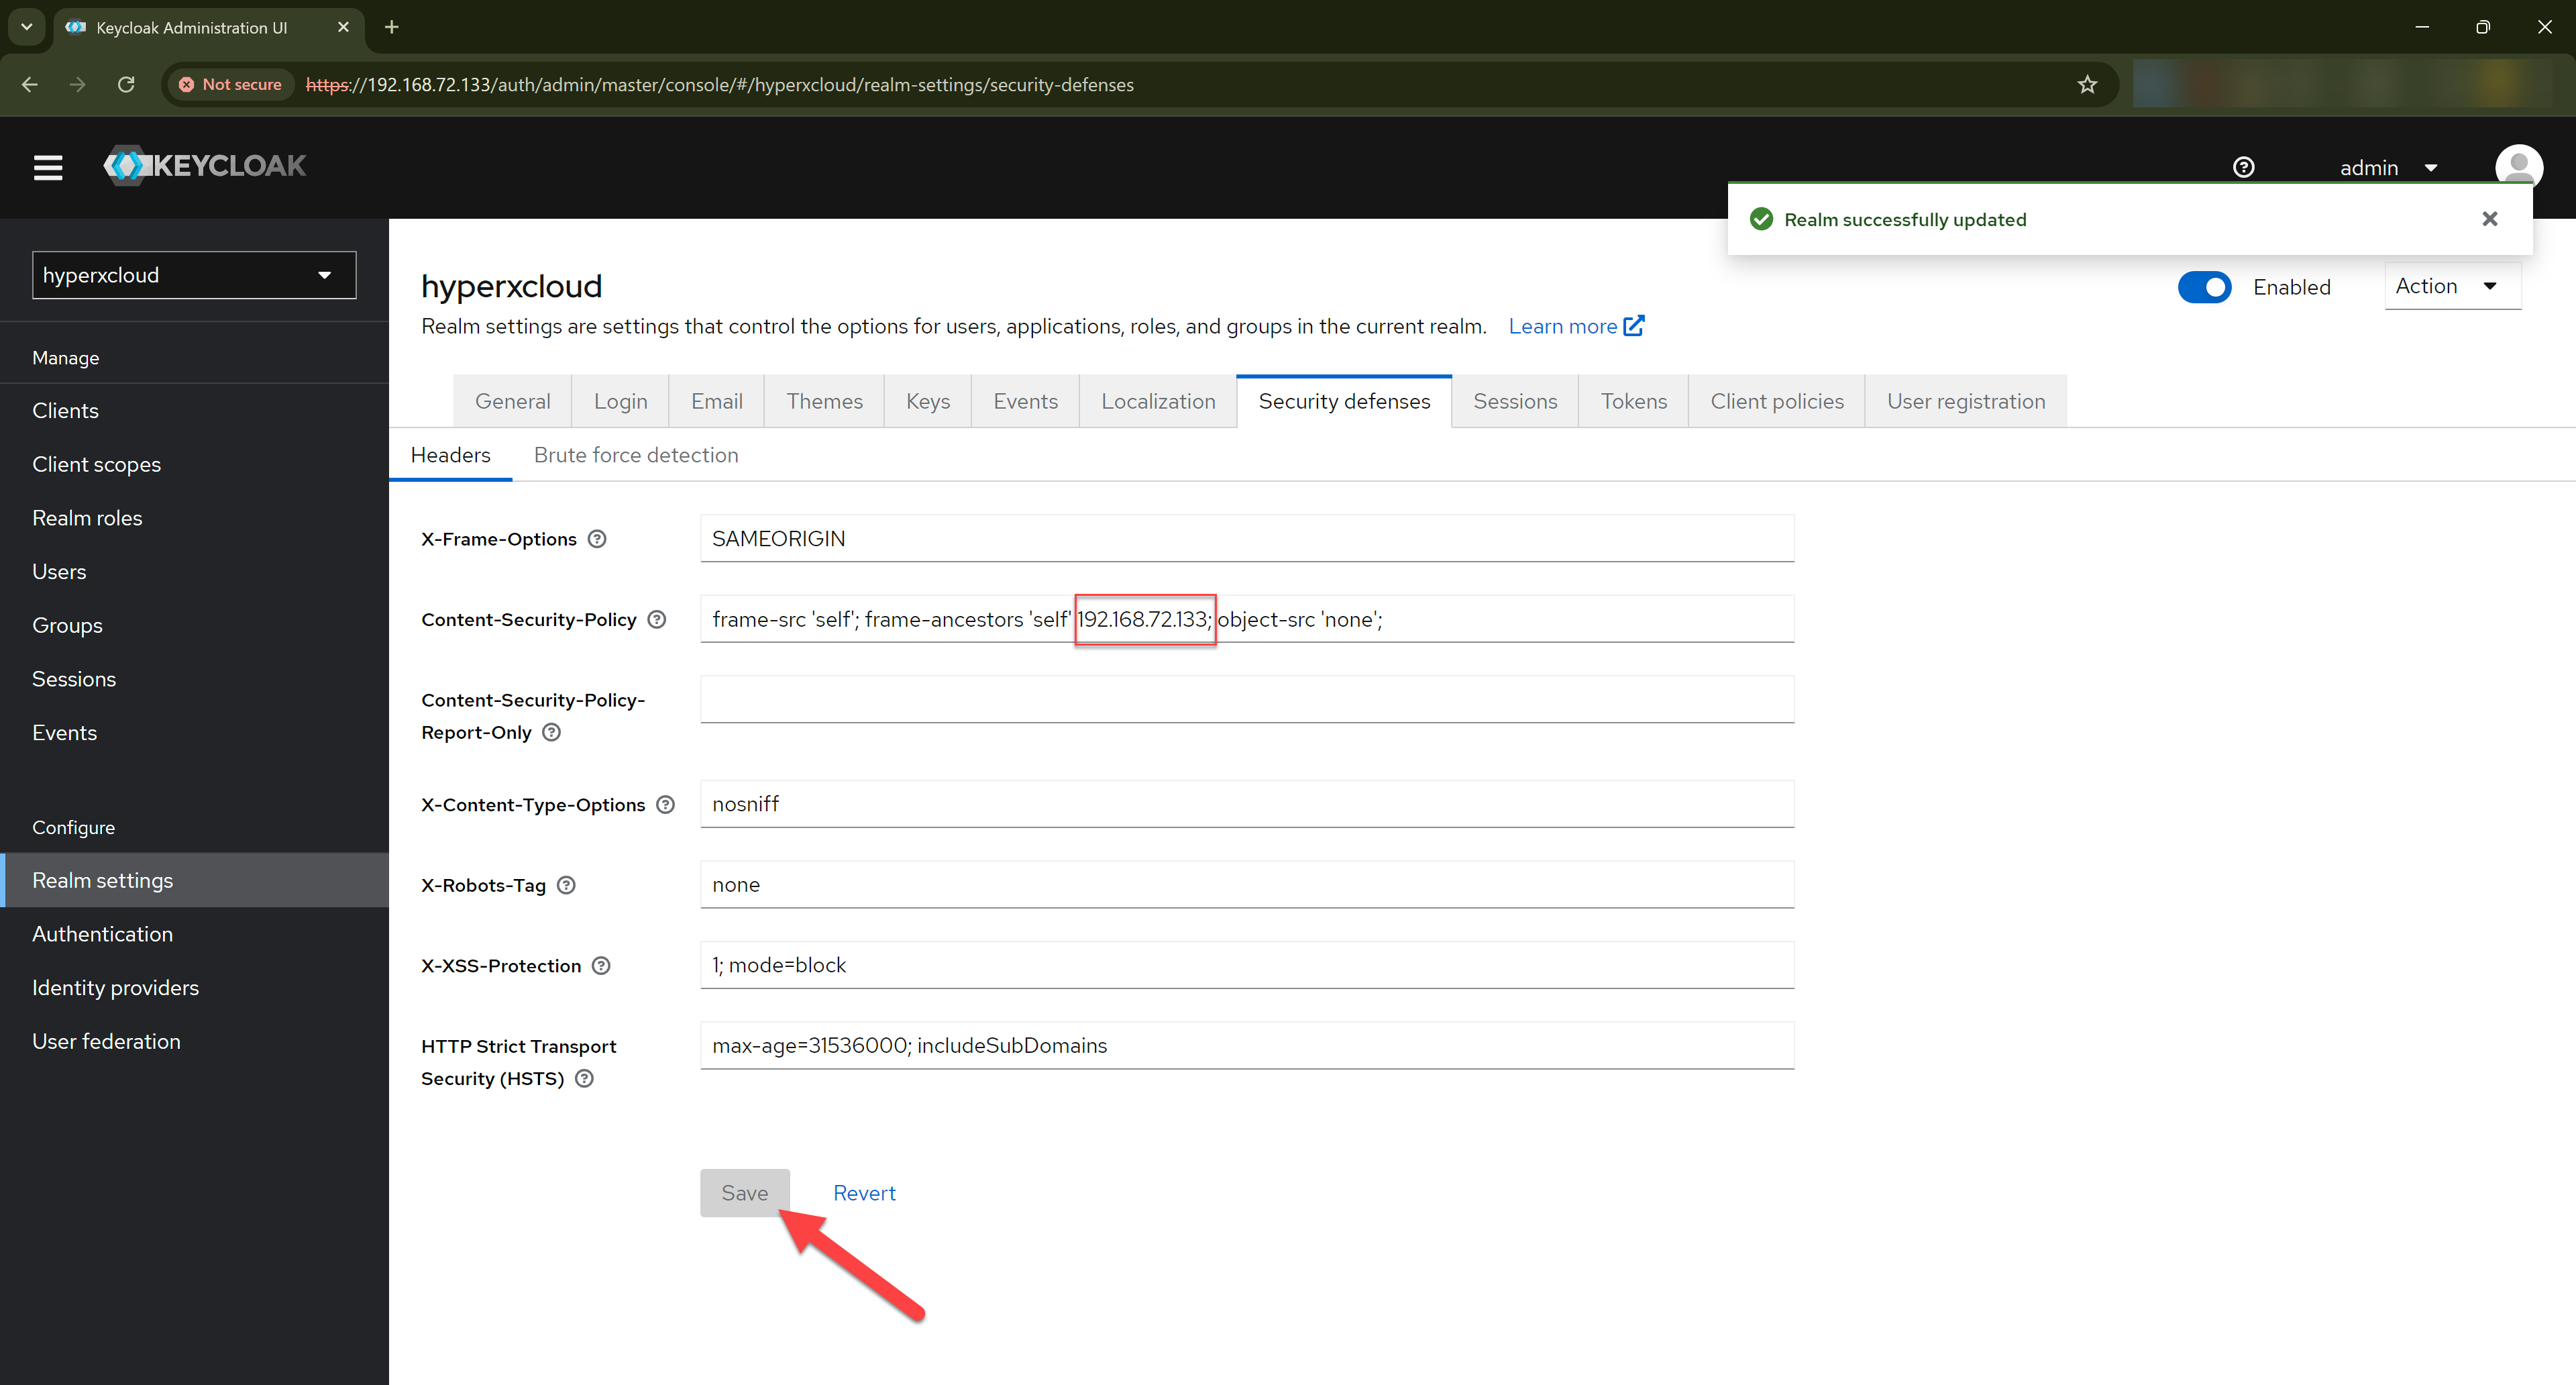Show help for HSTS field
Screen dimensions: 2576x1385
(x=585, y=1078)
